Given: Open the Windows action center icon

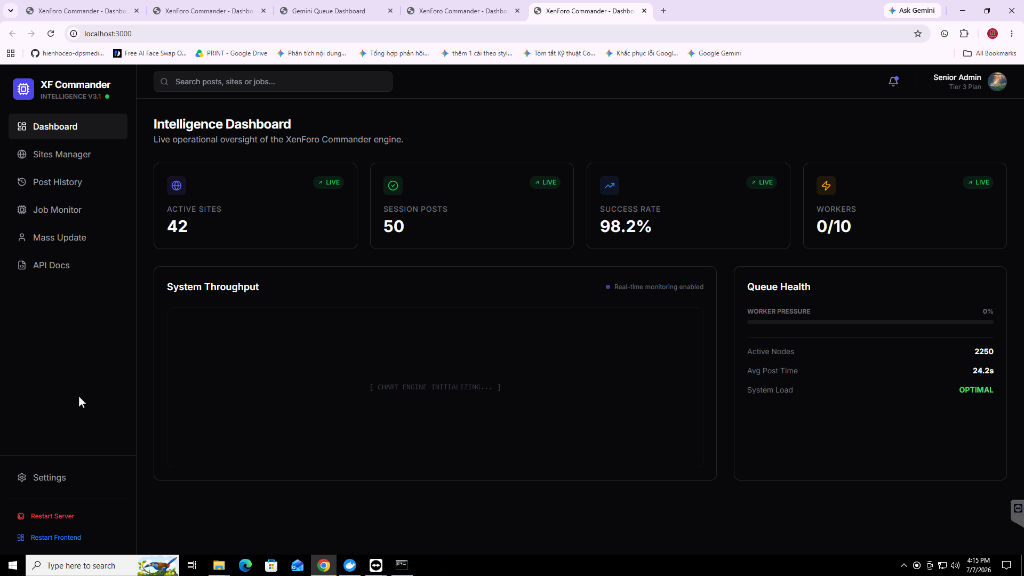Looking at the screenshot, I should (1006, 566).
